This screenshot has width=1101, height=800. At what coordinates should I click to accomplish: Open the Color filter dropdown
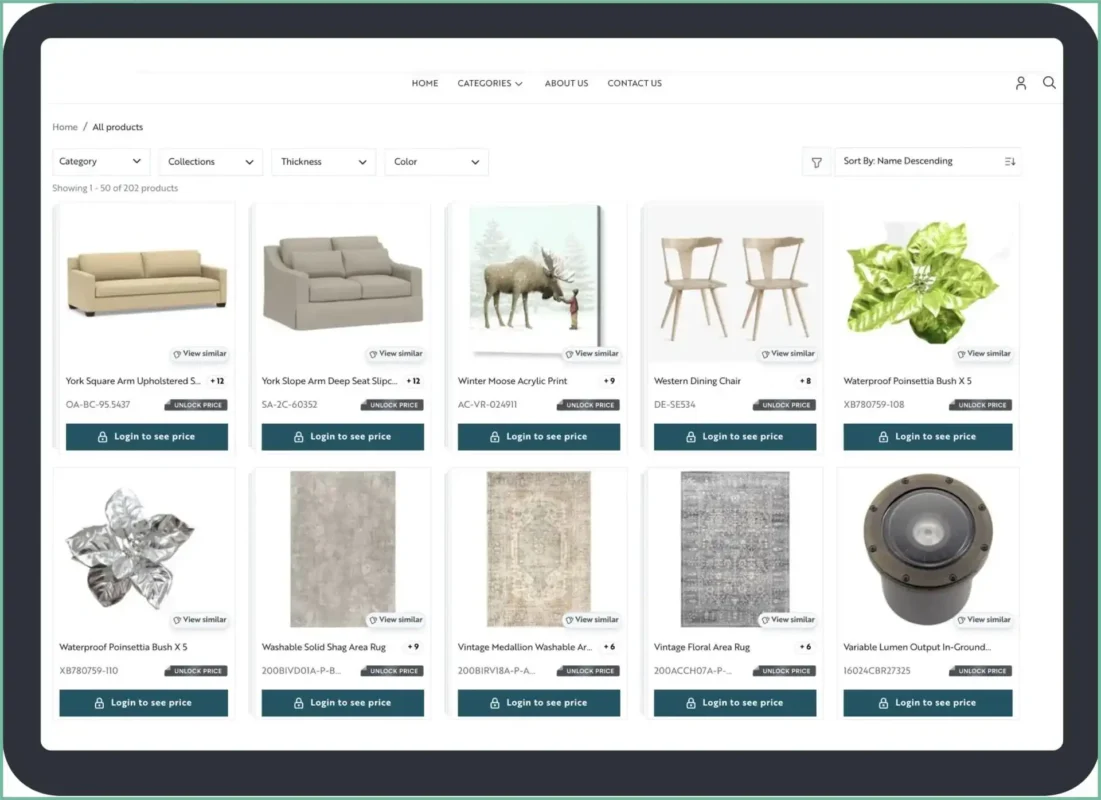(436, 161)
